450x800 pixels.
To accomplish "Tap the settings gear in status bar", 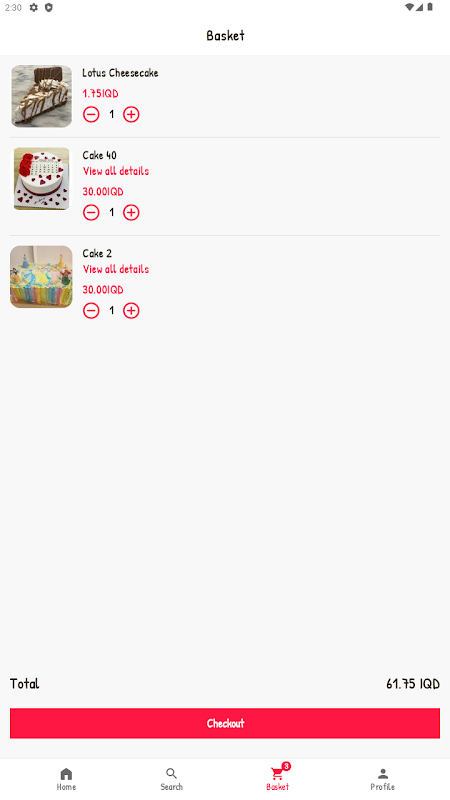I will tap(34, 8).
